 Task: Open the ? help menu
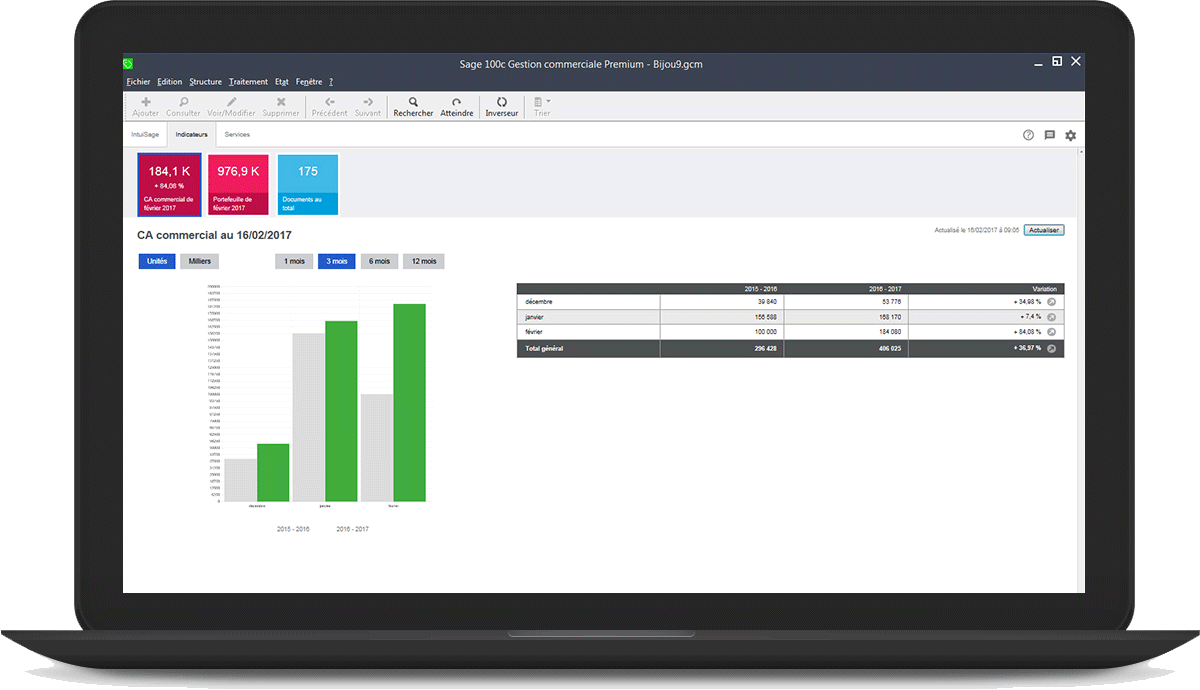[x=331, y=82]
